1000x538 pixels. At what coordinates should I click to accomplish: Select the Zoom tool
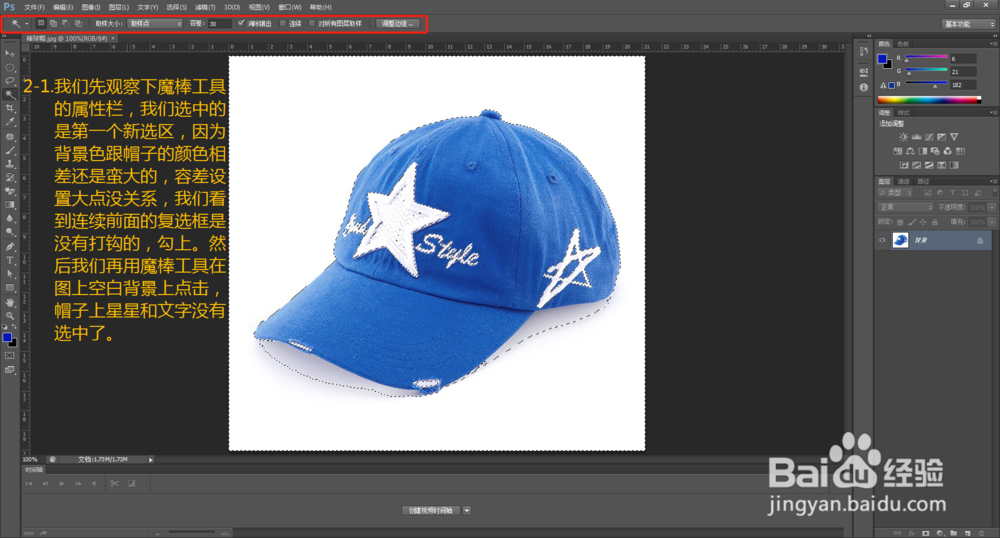point(10,316)
